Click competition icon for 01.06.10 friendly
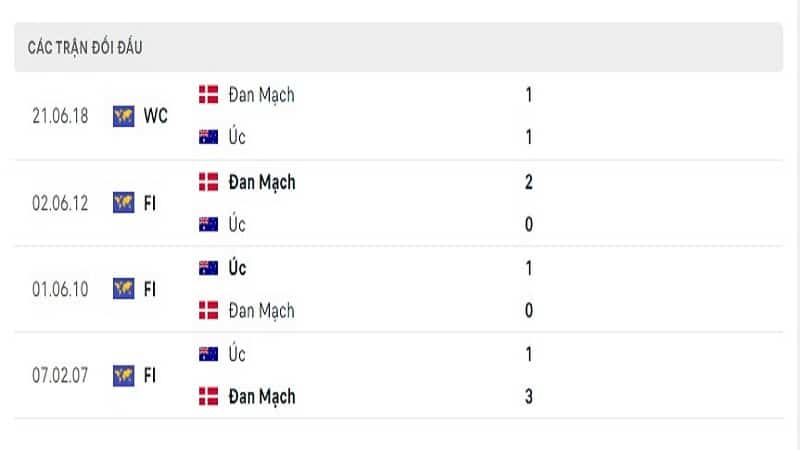Image resolution: width=800 pixels, height=450 pixels. [x=123, y=289]
